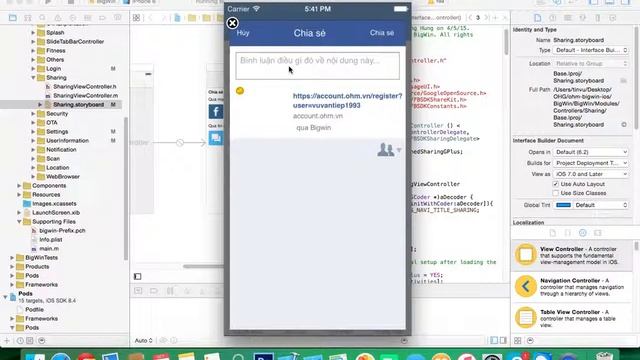Viewport: 640px width, 360px height.
Task: Add a file with the plus button
Action: coord(7,340)
